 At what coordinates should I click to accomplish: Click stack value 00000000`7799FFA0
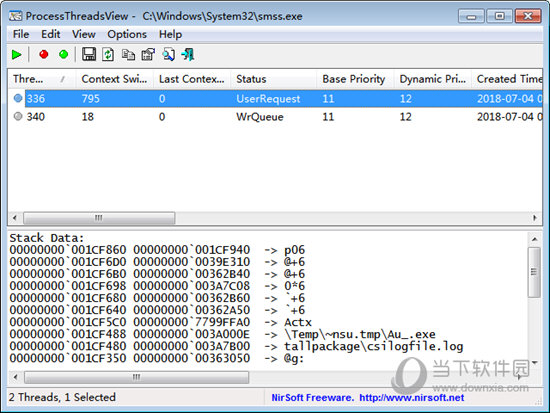click(x=192, y=322)
